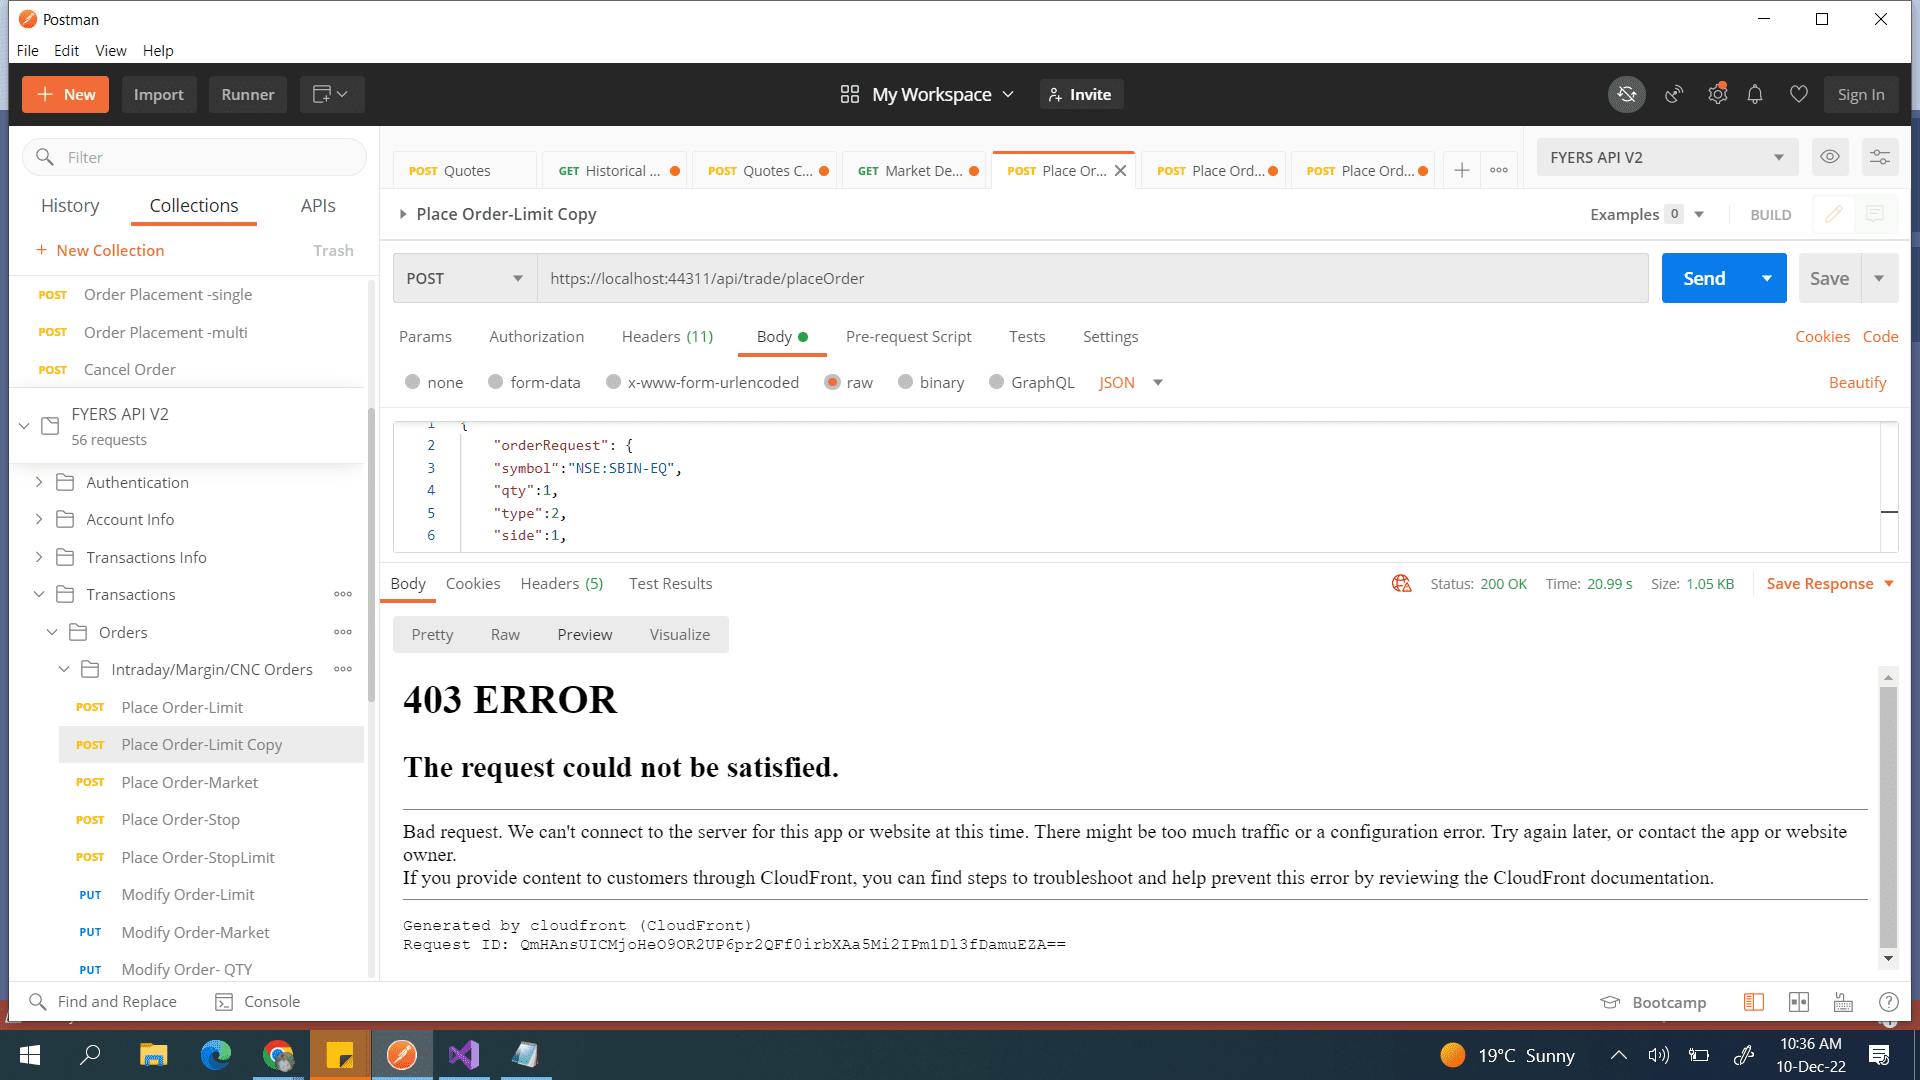Open the Console panel
Image resolution: width=1920 pixels, height=1080 pixels.
[x=258, y=1001]
